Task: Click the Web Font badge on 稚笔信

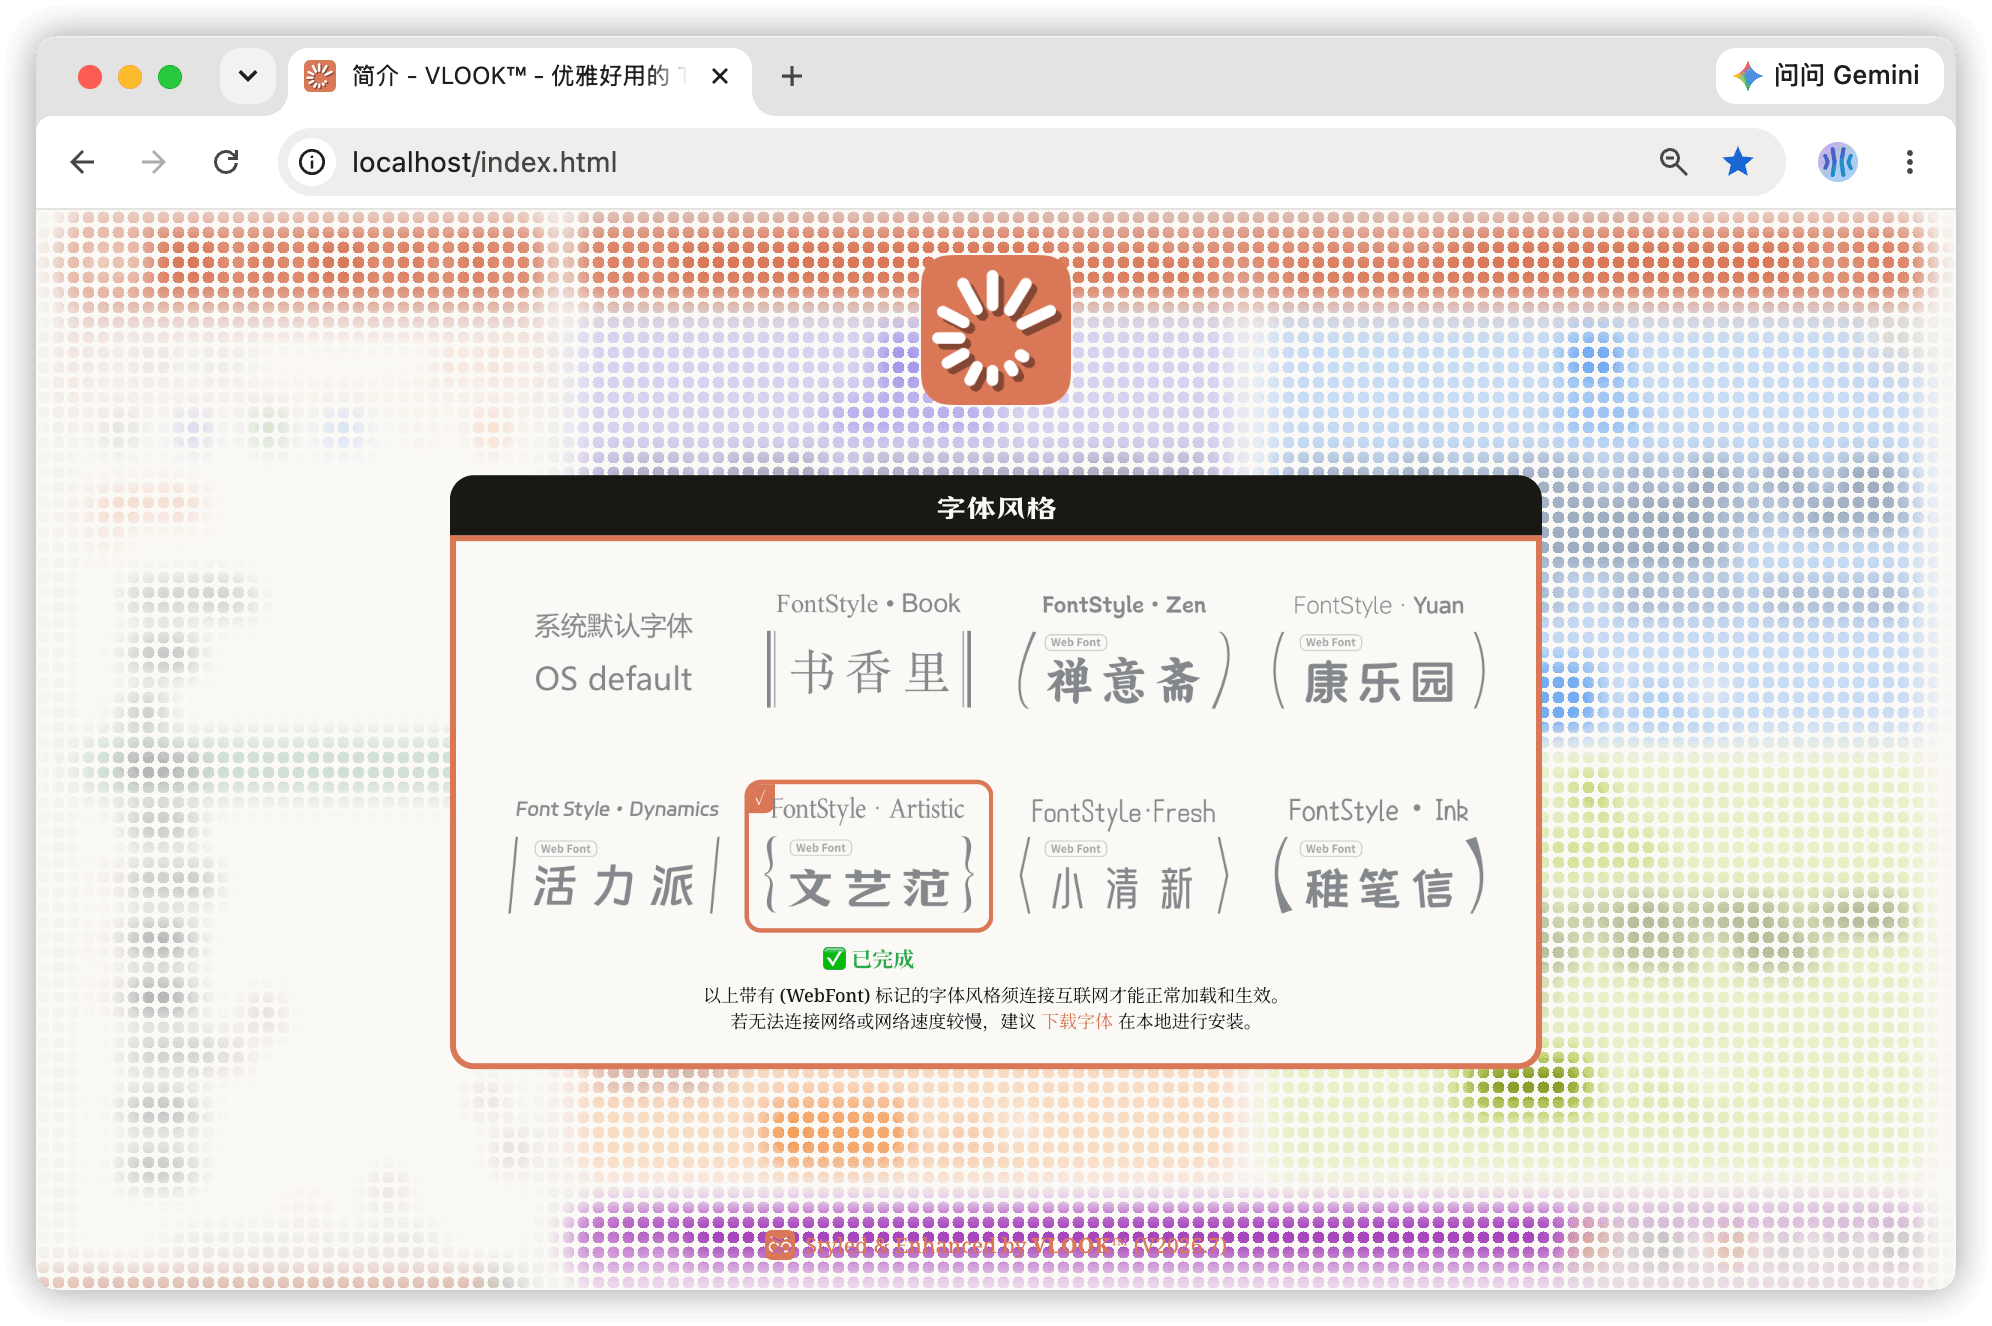Action: (1331, 848)
